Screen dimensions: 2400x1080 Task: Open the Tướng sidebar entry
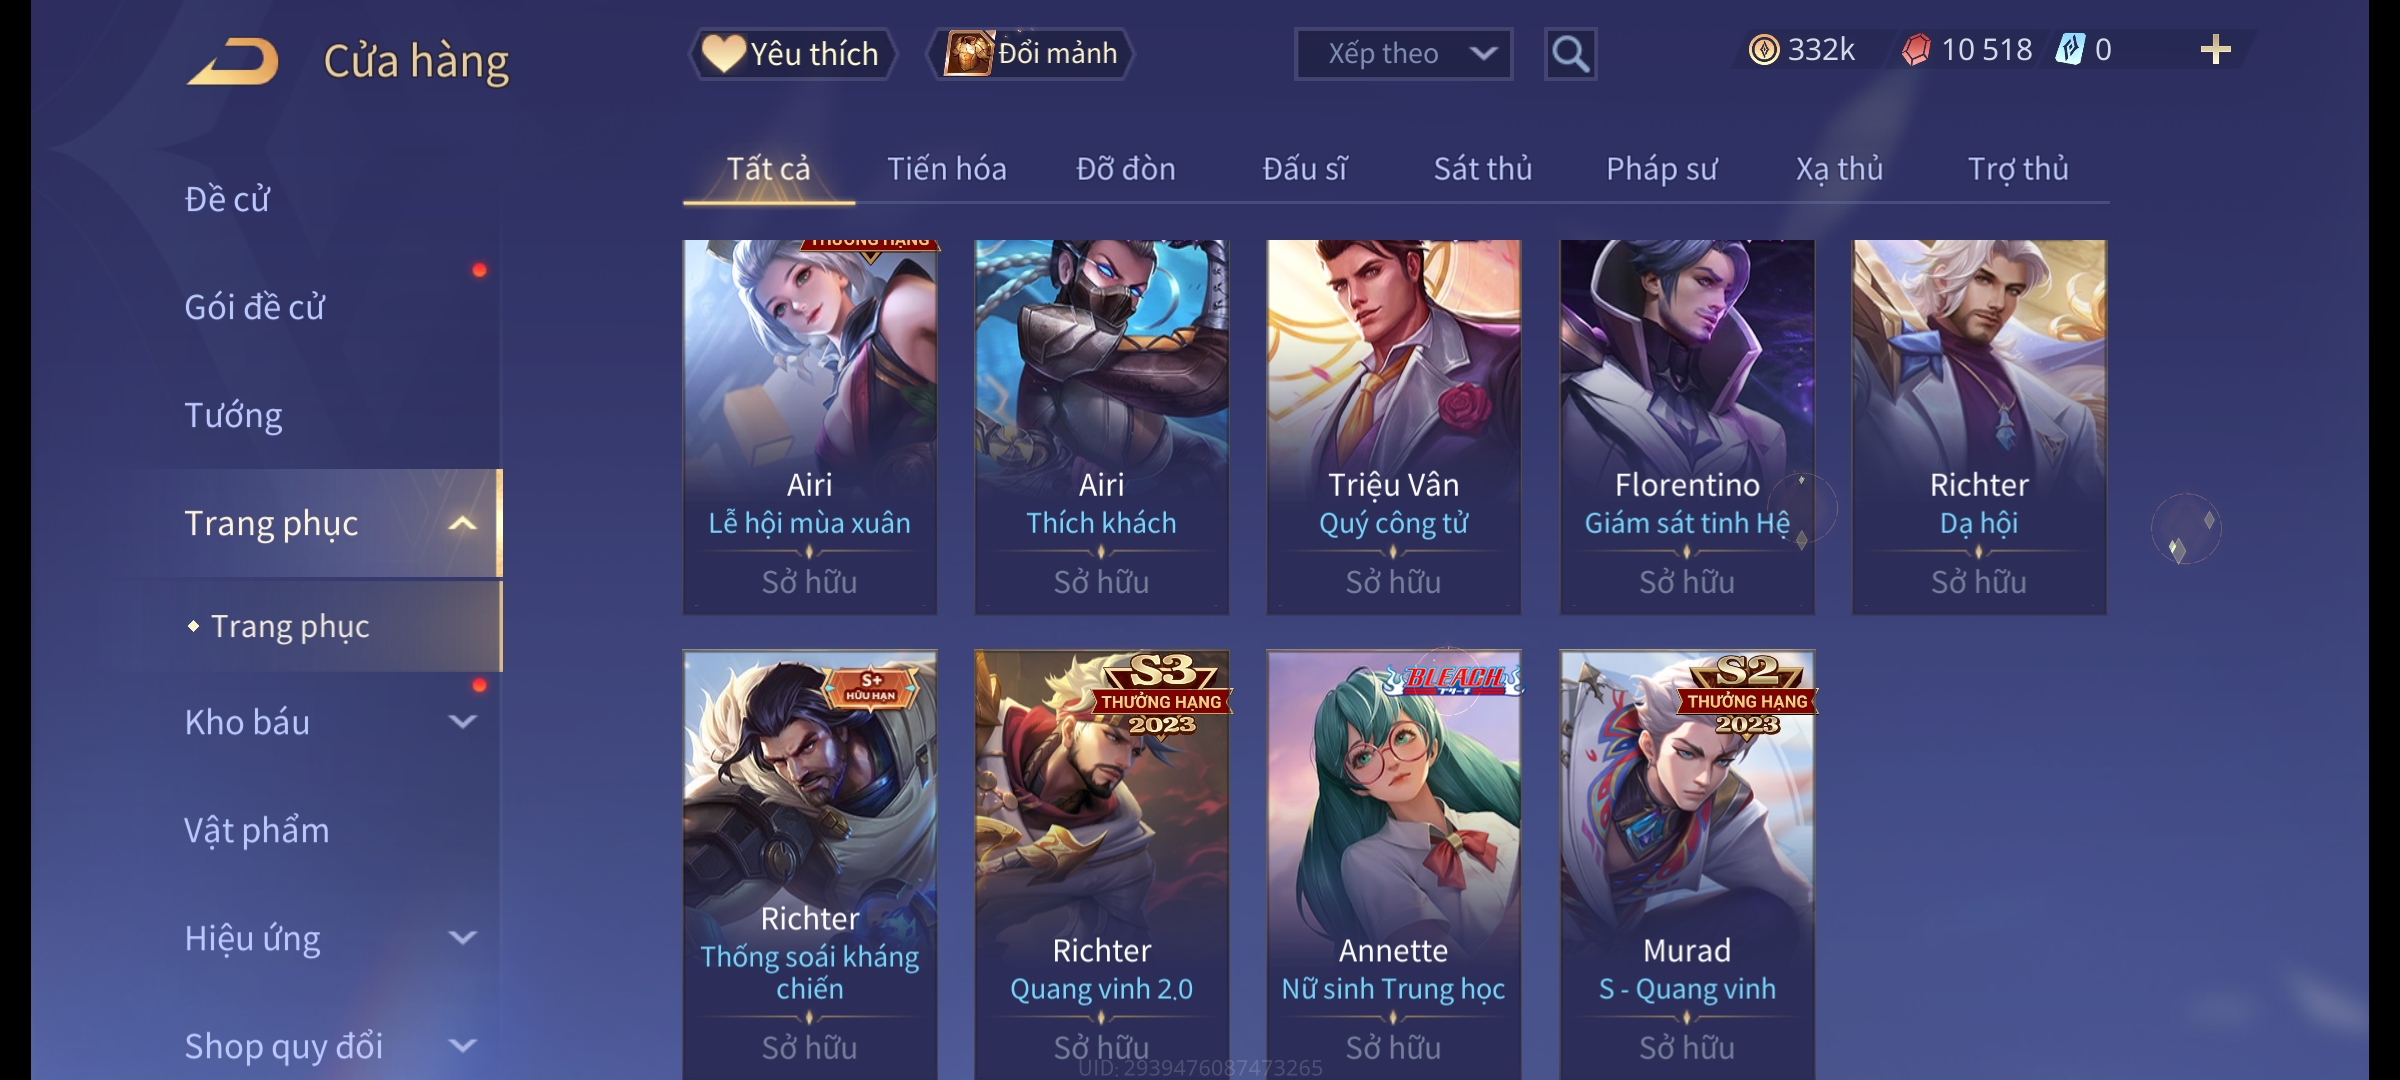[x=233, y=415]
